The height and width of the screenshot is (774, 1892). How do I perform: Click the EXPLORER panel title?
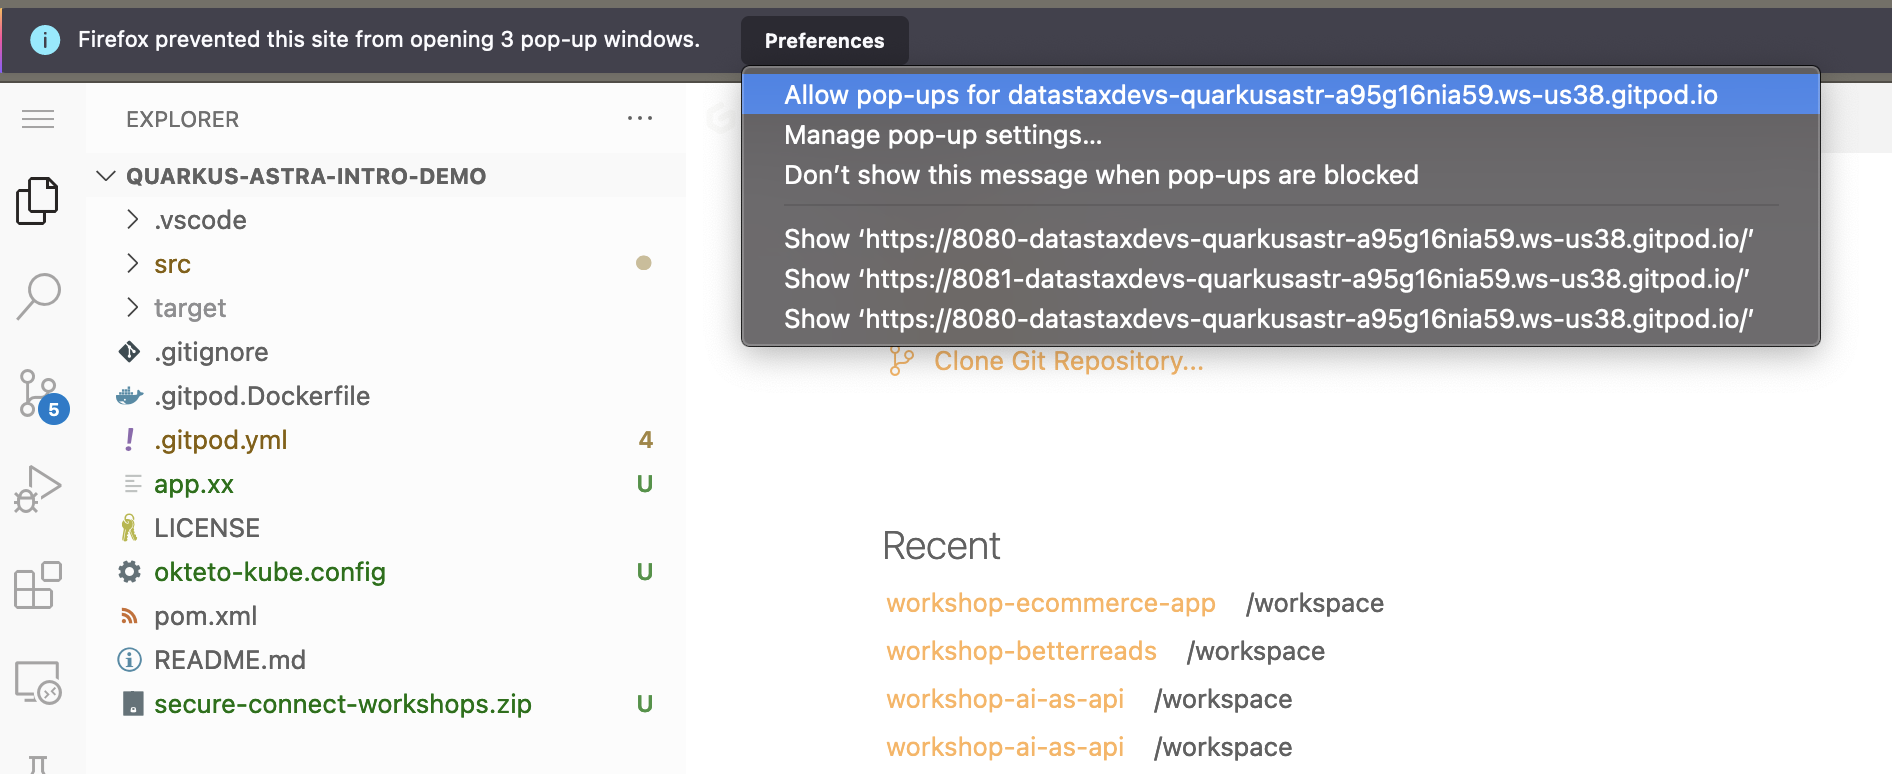[182, 119]
